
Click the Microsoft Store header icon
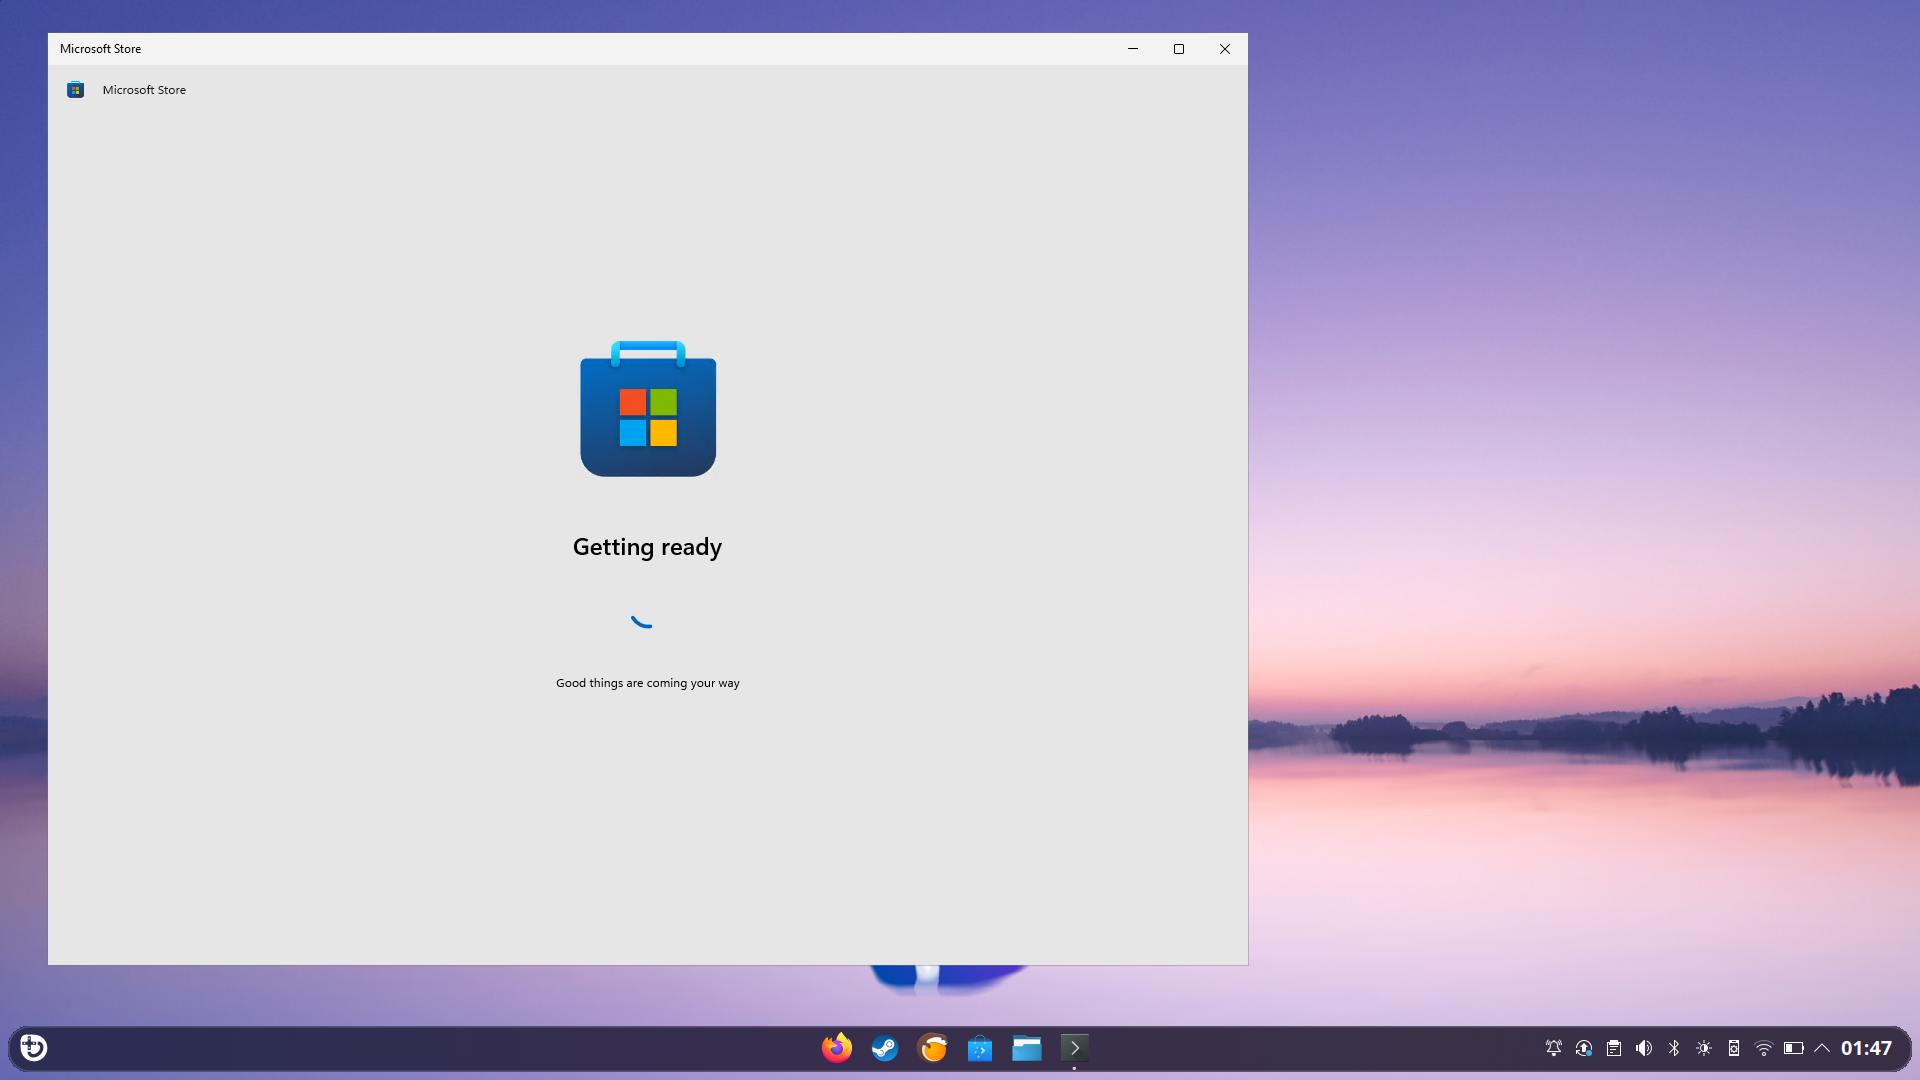pyautogui.click(x=75, y=90)
